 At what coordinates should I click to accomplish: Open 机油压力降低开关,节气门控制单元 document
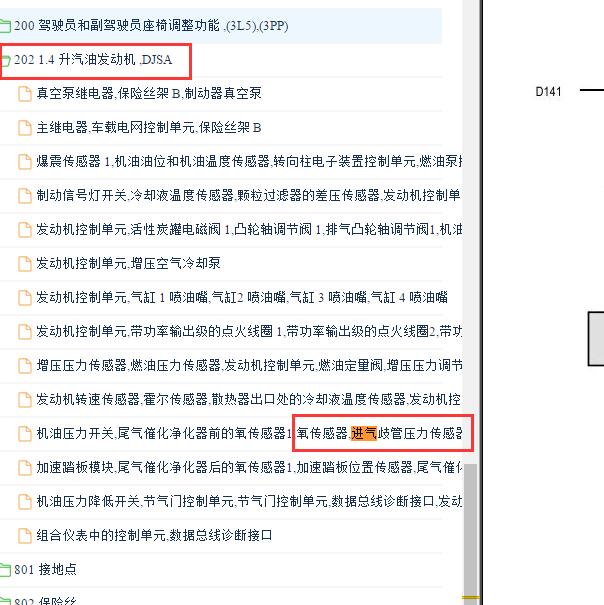249,502
